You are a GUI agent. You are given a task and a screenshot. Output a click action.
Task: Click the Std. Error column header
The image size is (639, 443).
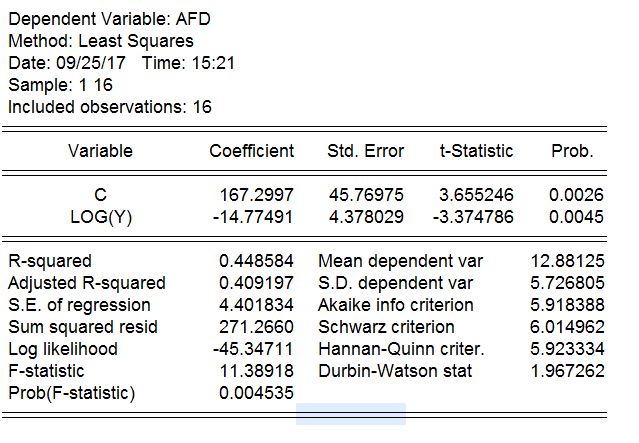click(366, 151)
